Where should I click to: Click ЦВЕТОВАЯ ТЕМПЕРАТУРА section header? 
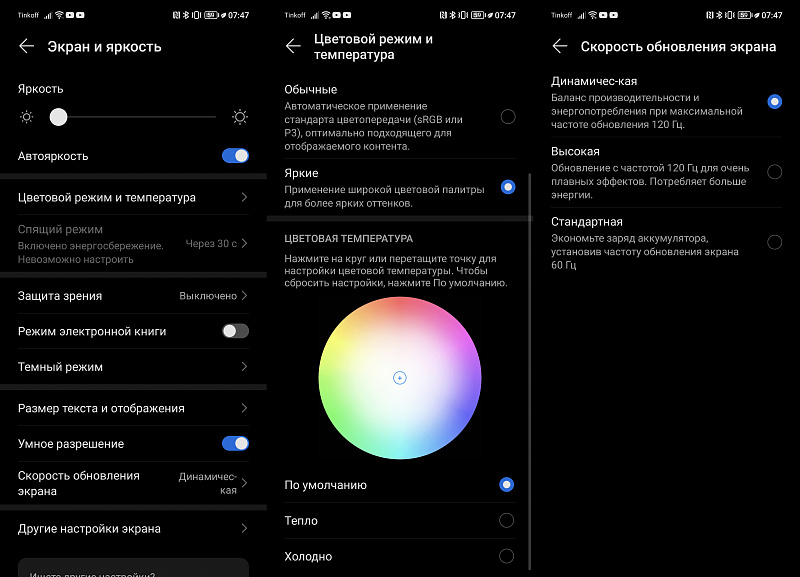(348, 239)
